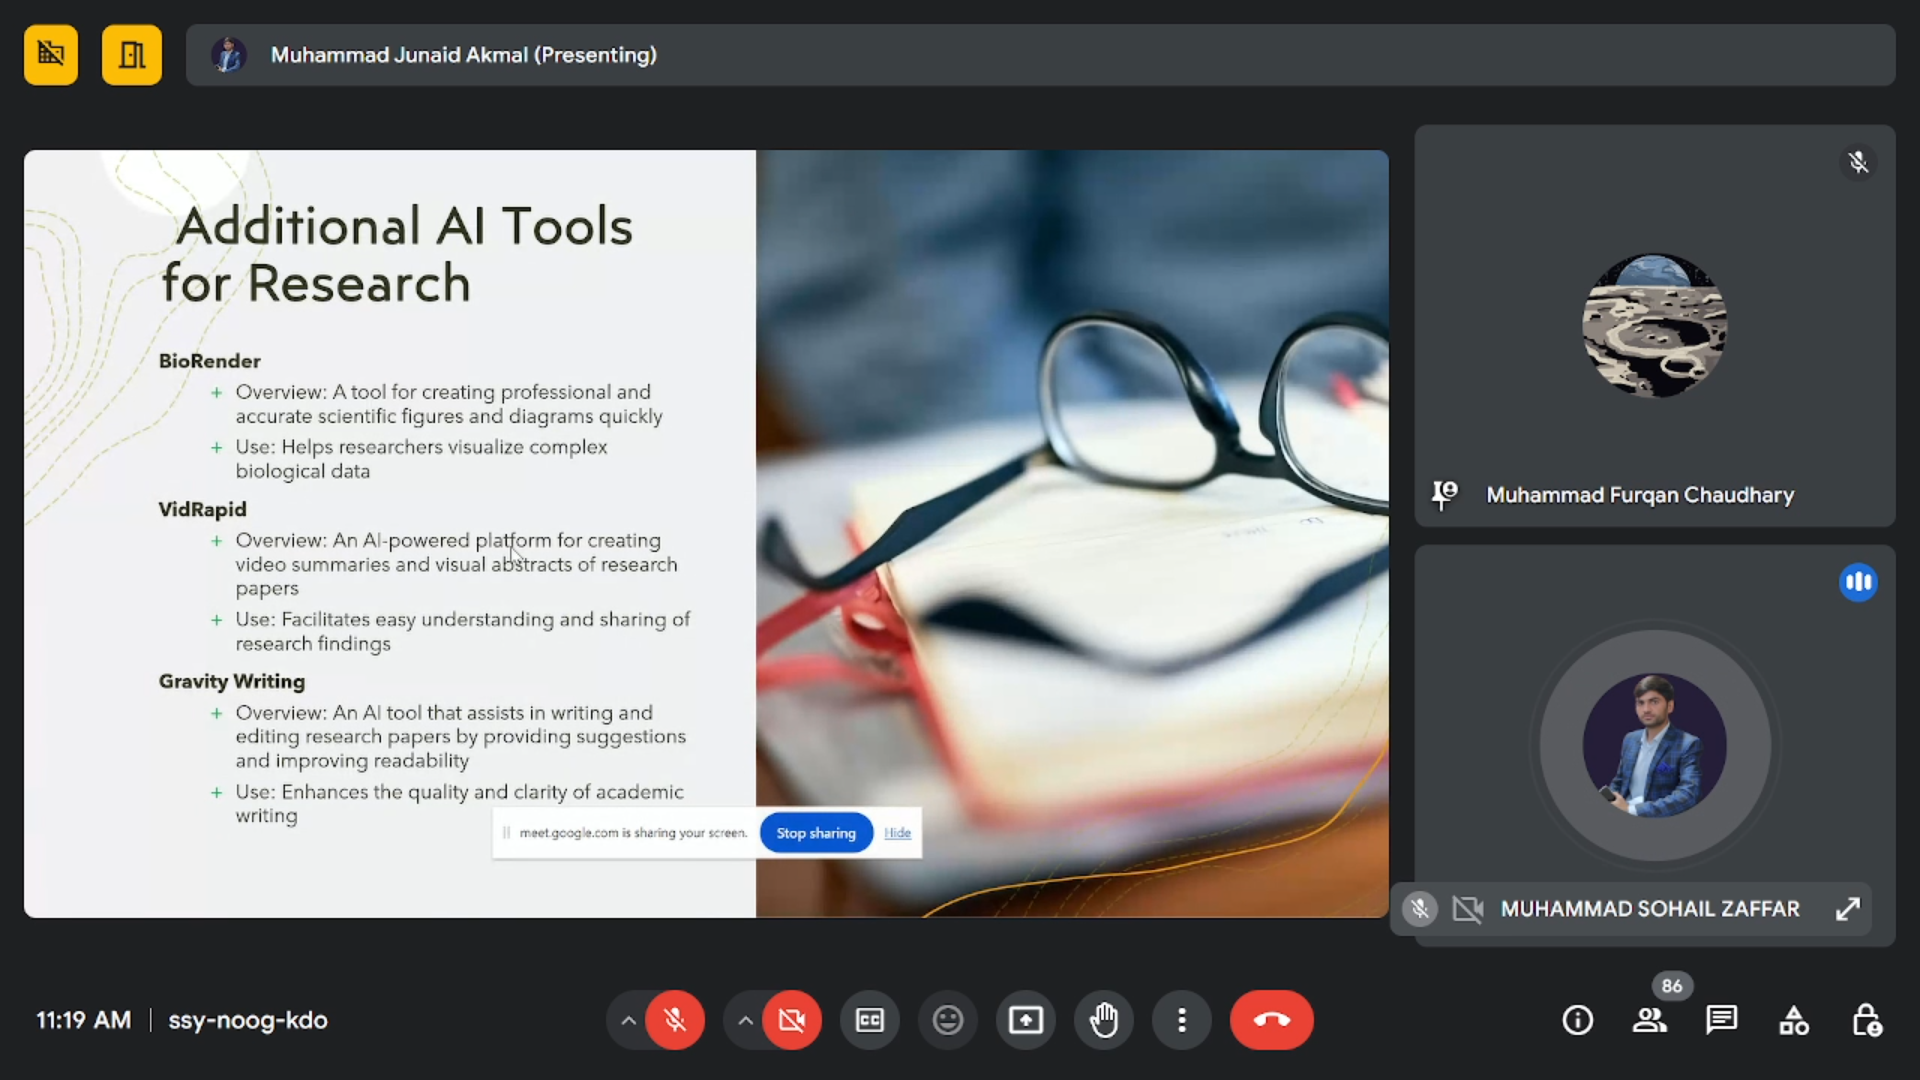Click the speaking indicator on Sohail Zaffar's tile
1920x1080 pixels.
pos(1858,582)
